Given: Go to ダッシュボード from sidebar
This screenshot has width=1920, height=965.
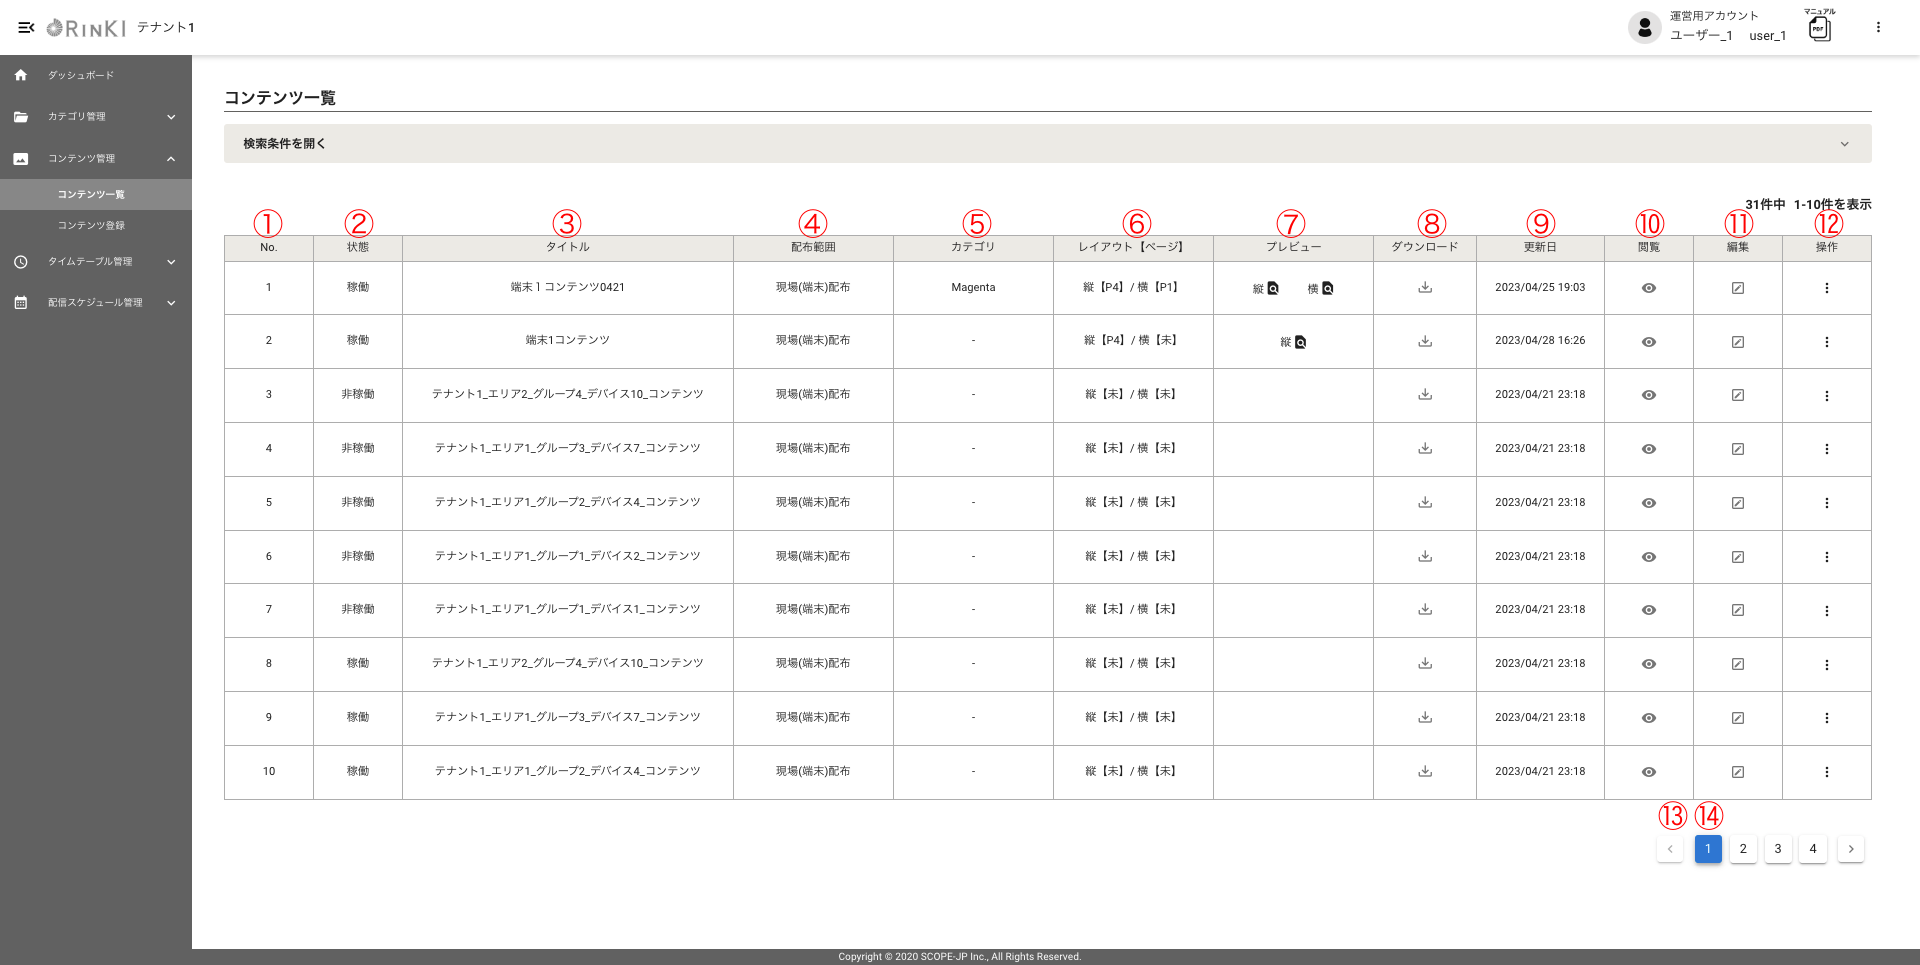Looking at the screenshot, I should click(x=81, y=76).
